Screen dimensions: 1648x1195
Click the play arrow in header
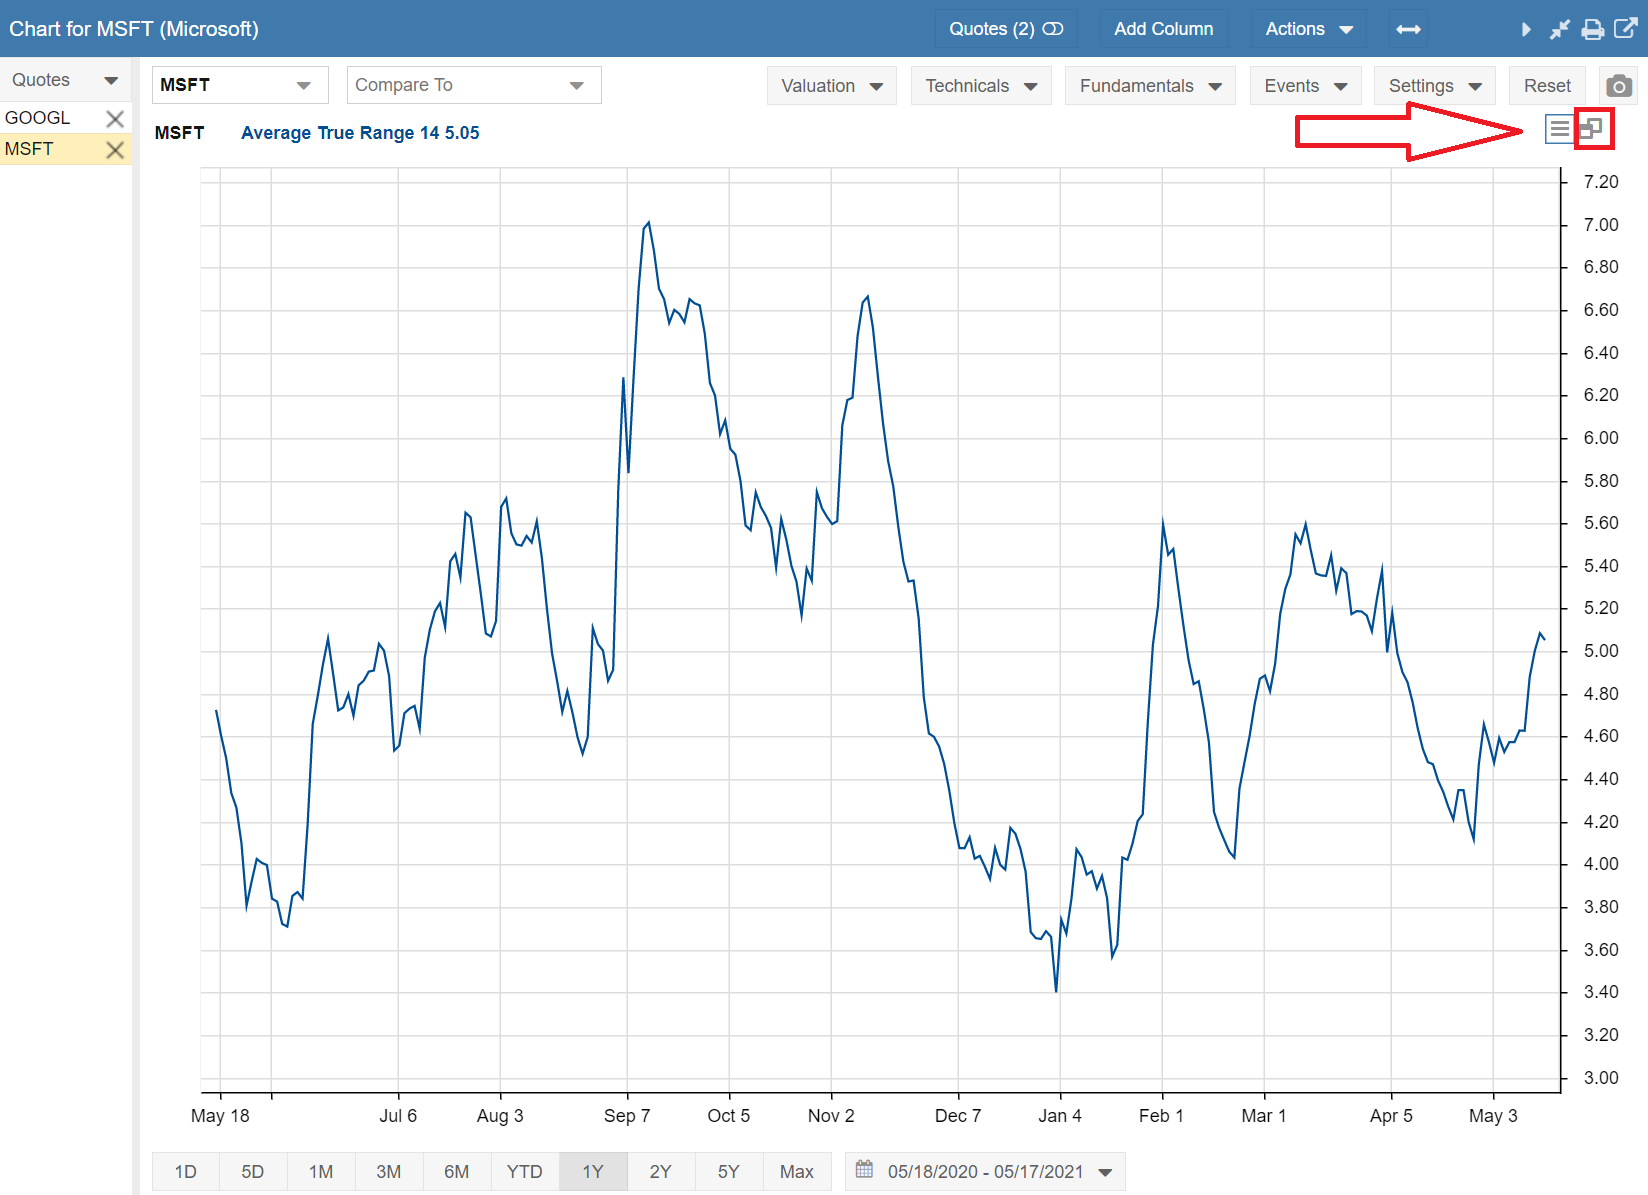[1526, 29]
